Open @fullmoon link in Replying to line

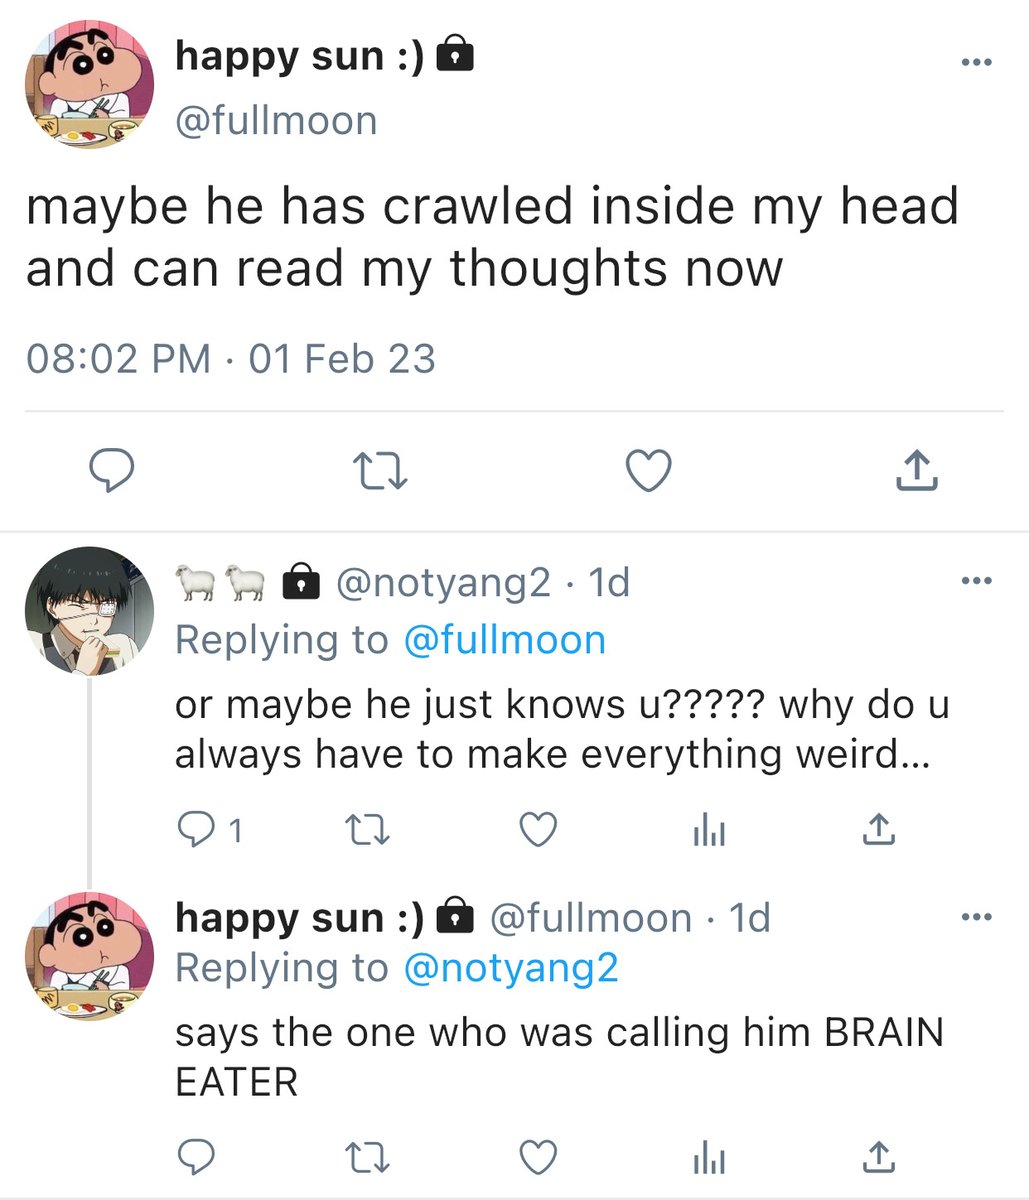[504, 640]
